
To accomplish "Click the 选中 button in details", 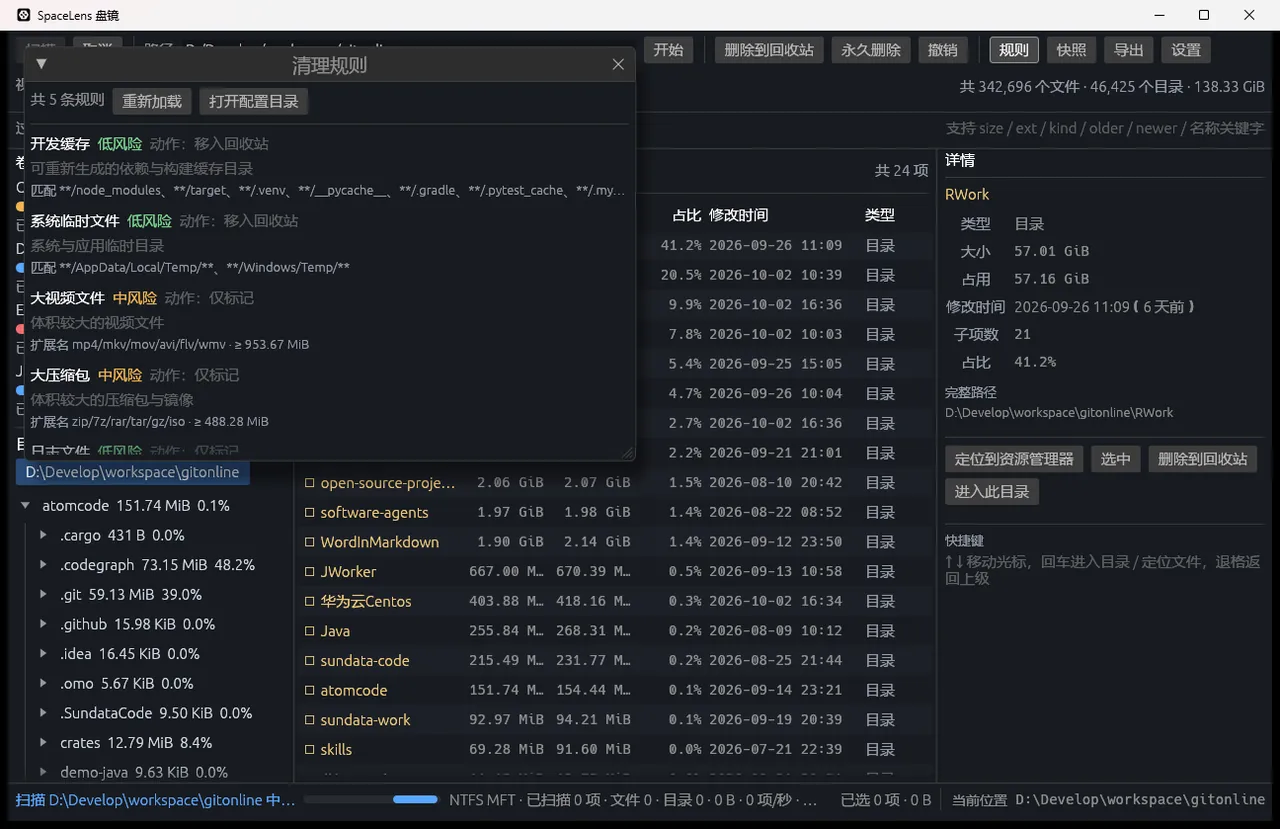I will [1116, 459].
